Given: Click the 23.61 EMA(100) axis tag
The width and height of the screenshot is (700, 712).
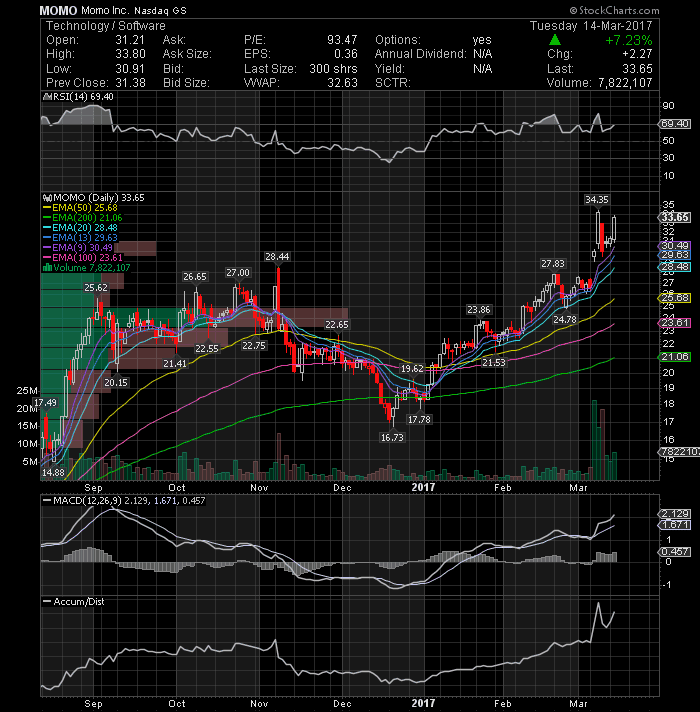Looking at the screenshot, I should 675,323.
